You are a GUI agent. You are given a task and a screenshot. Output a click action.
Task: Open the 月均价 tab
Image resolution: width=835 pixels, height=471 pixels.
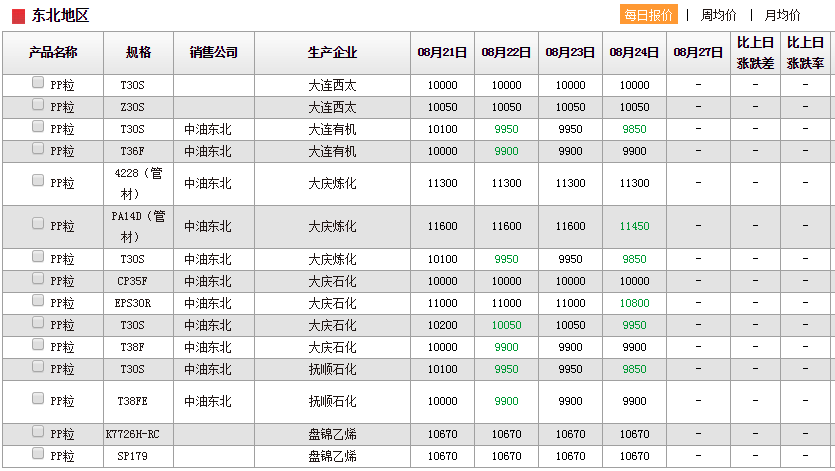pos(782,15)
